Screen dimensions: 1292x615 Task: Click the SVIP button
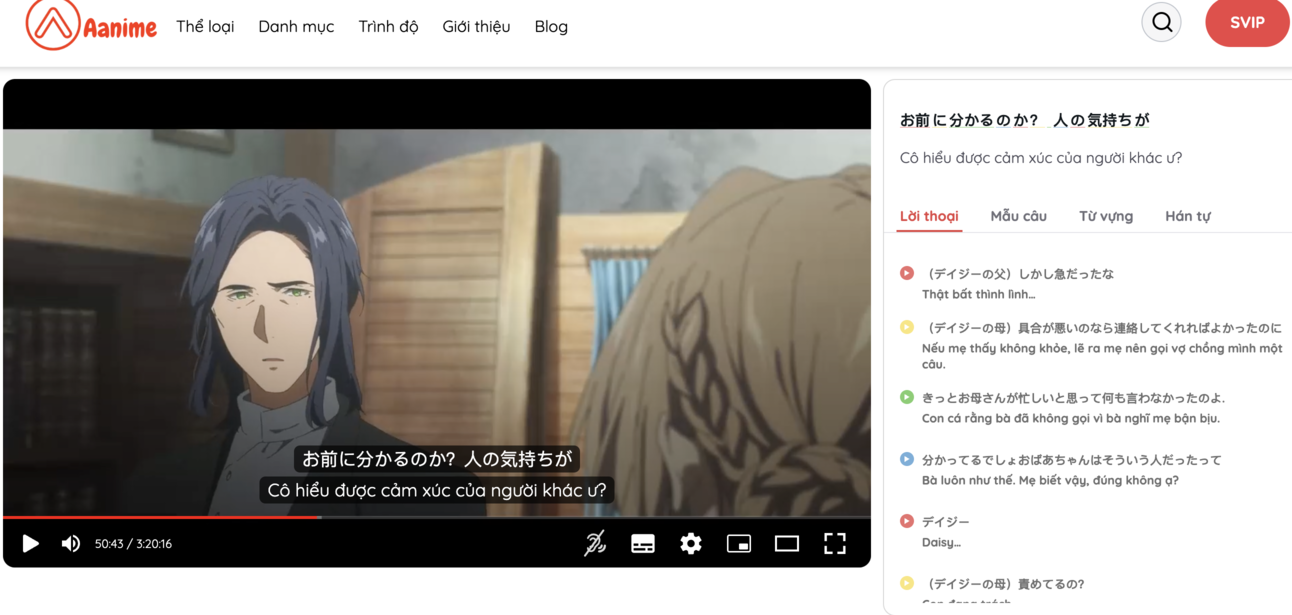click(1247, 23)
